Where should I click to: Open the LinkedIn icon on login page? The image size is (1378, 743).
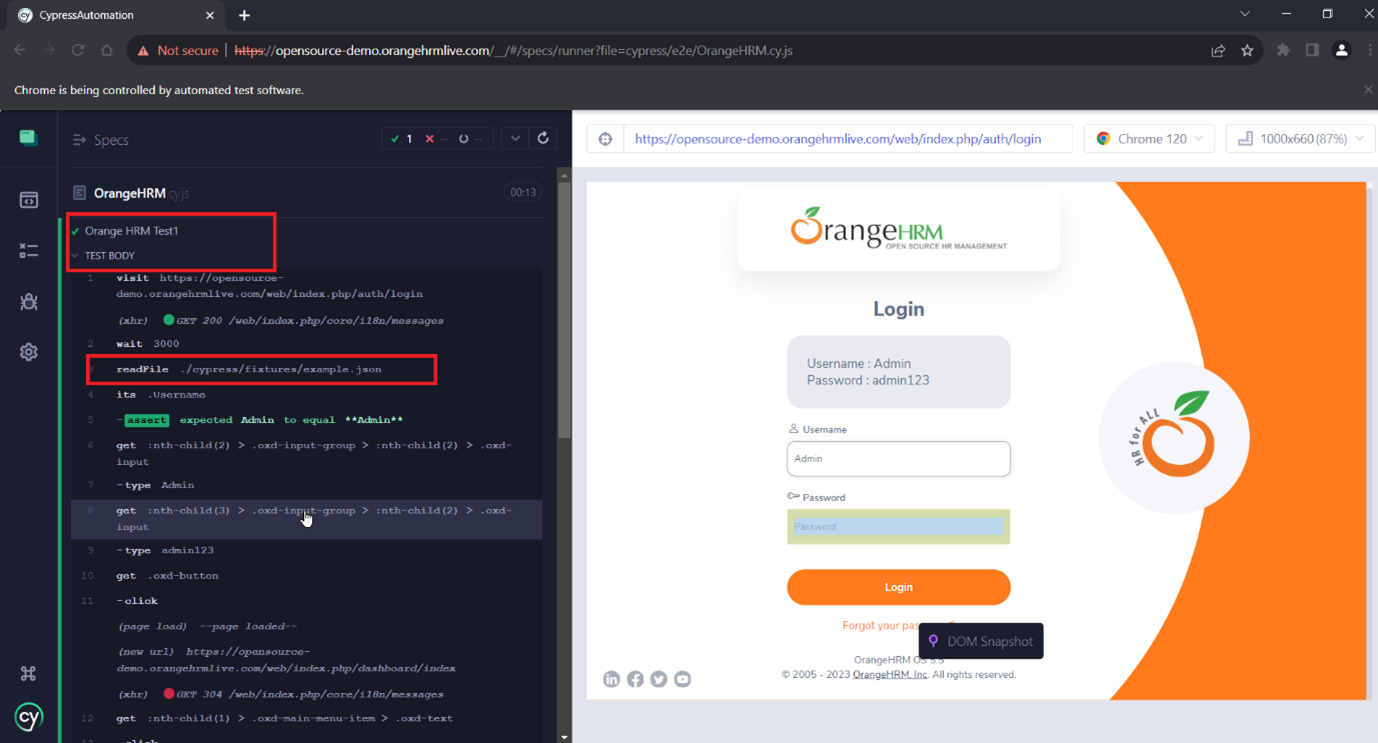tap(612, 679)
